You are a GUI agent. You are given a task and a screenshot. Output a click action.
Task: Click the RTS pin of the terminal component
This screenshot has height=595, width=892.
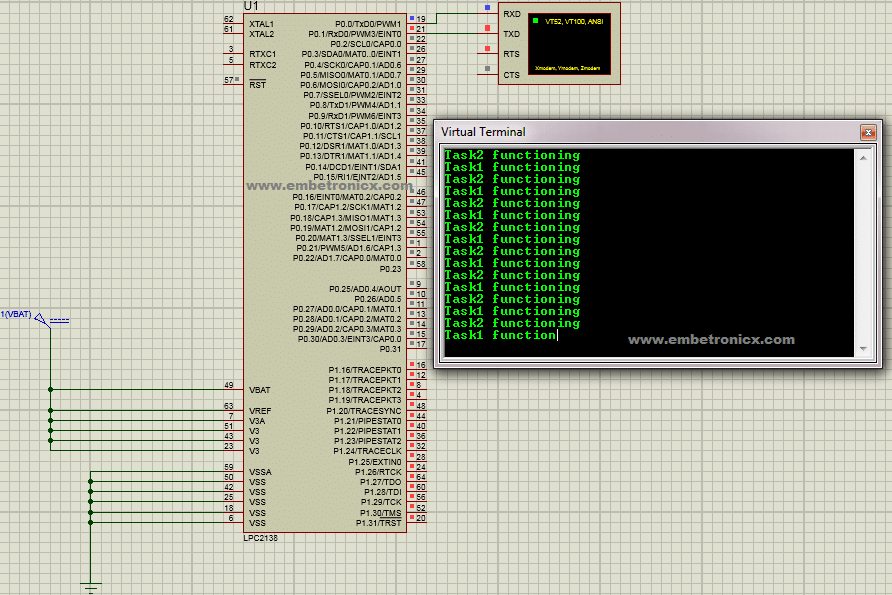point(511,52)
